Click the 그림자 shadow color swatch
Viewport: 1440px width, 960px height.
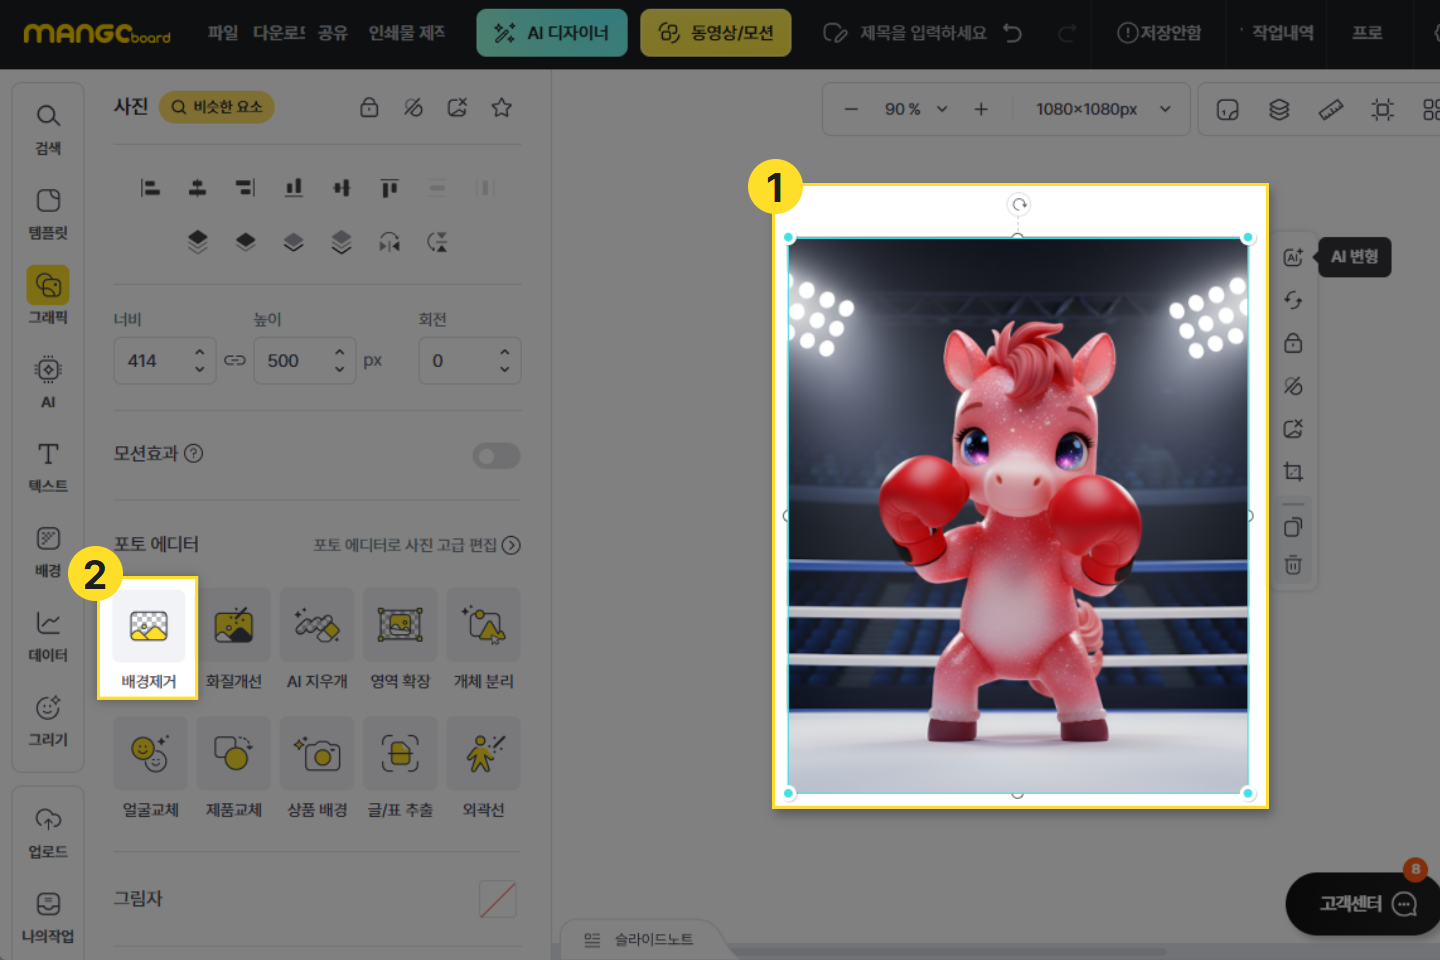497,899
